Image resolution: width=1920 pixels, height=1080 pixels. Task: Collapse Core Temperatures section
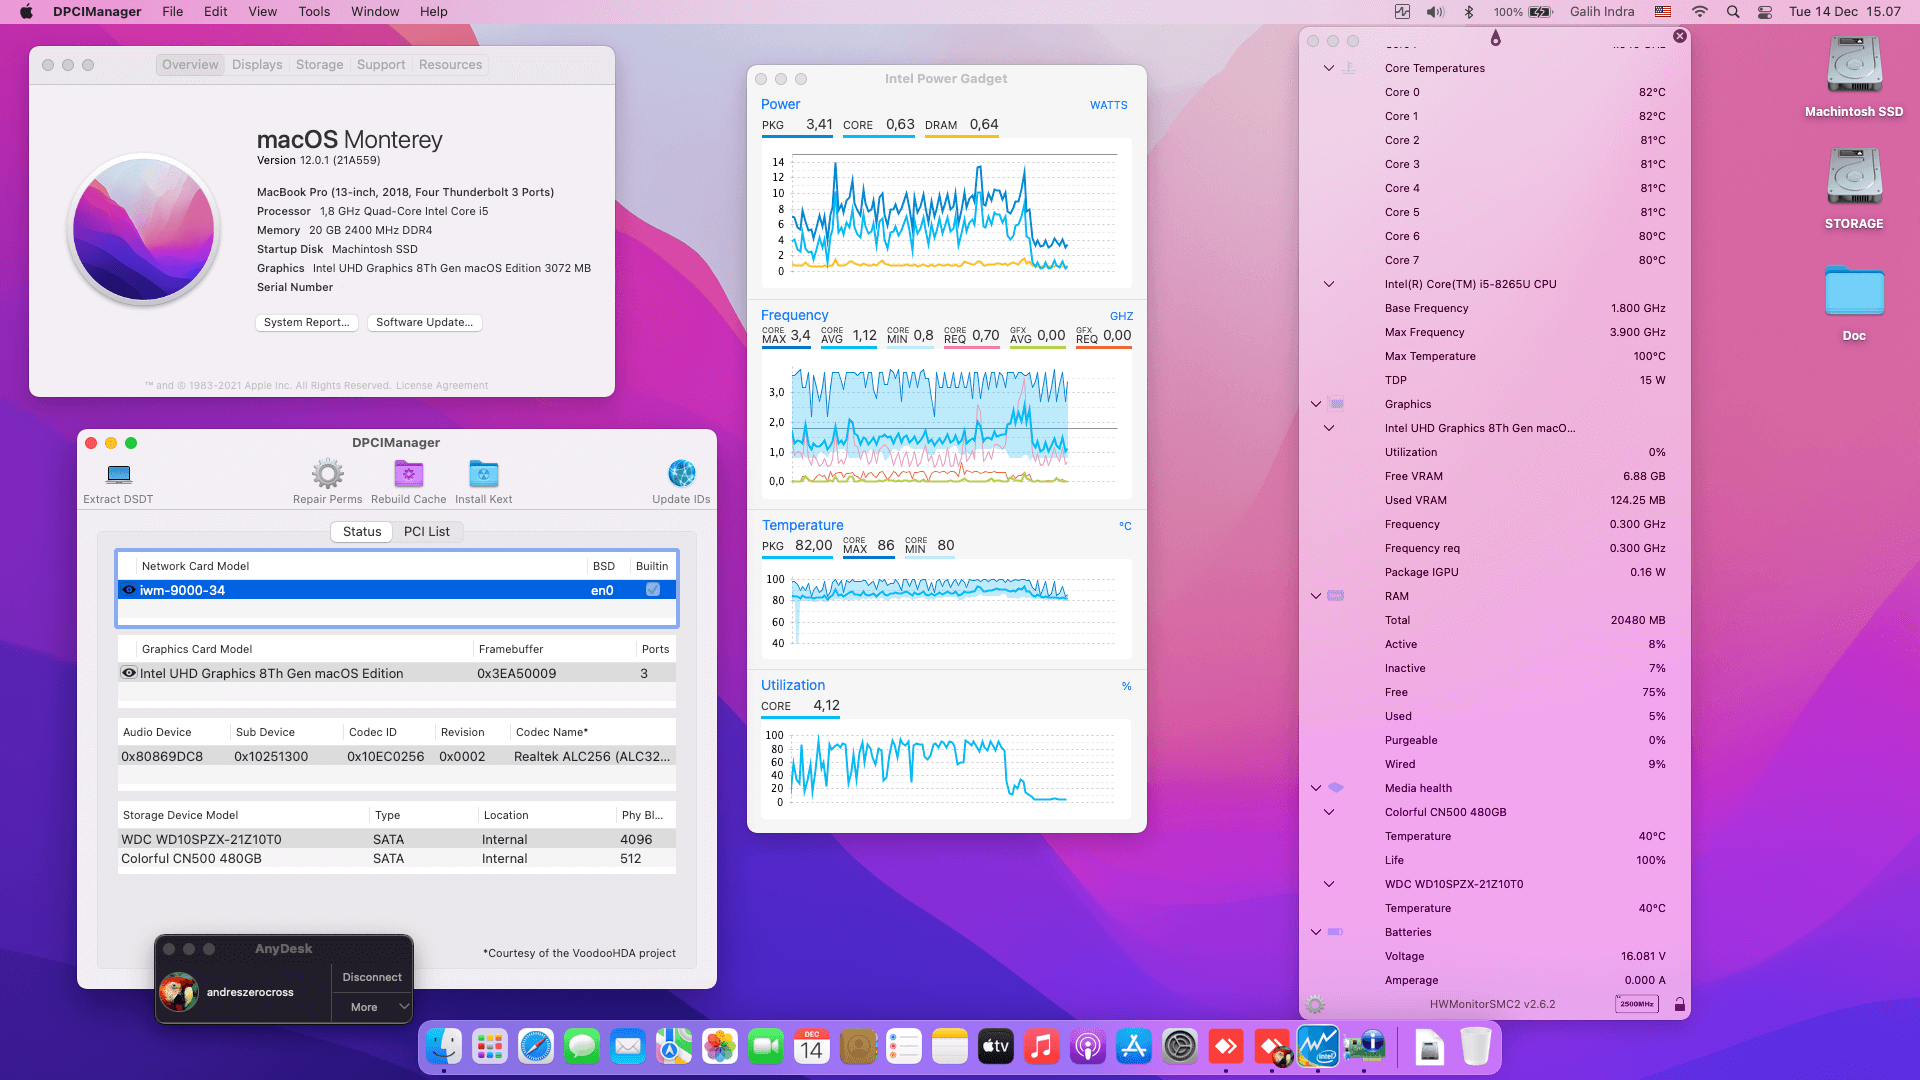pyautogui.click(x=1329, y=68)
